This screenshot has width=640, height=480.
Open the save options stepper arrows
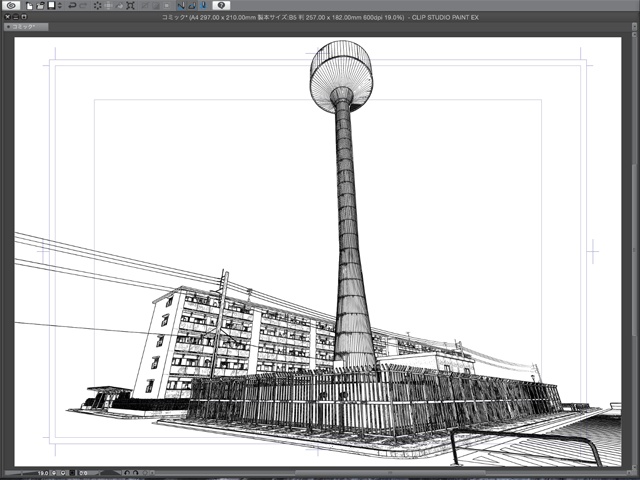click(x=60, y=6)
